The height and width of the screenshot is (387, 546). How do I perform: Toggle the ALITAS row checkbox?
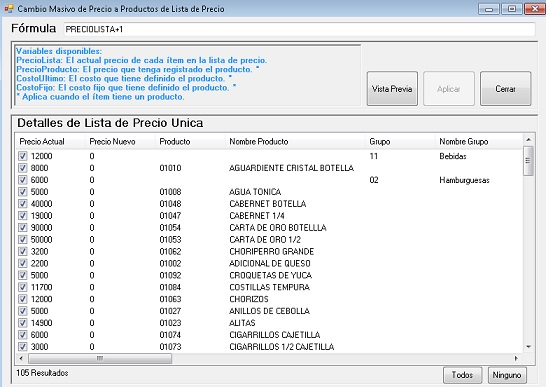(23, 323)
